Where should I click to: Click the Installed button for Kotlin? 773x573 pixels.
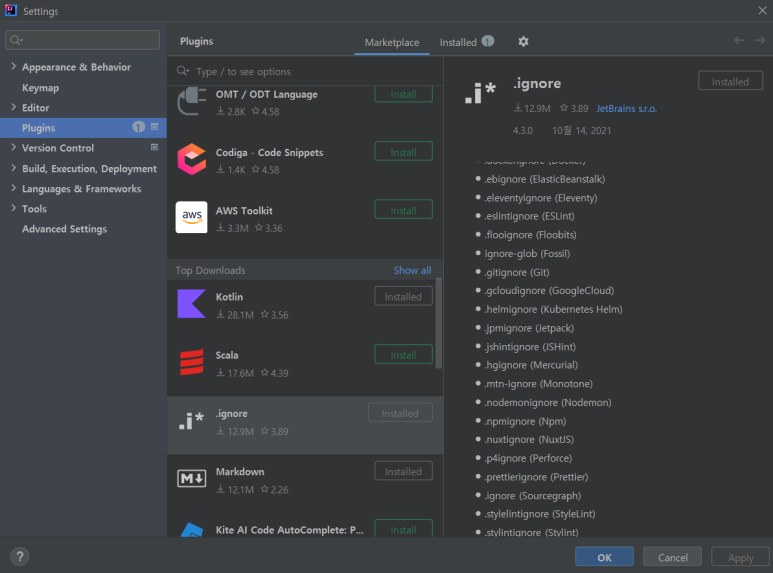click(403, 296)
